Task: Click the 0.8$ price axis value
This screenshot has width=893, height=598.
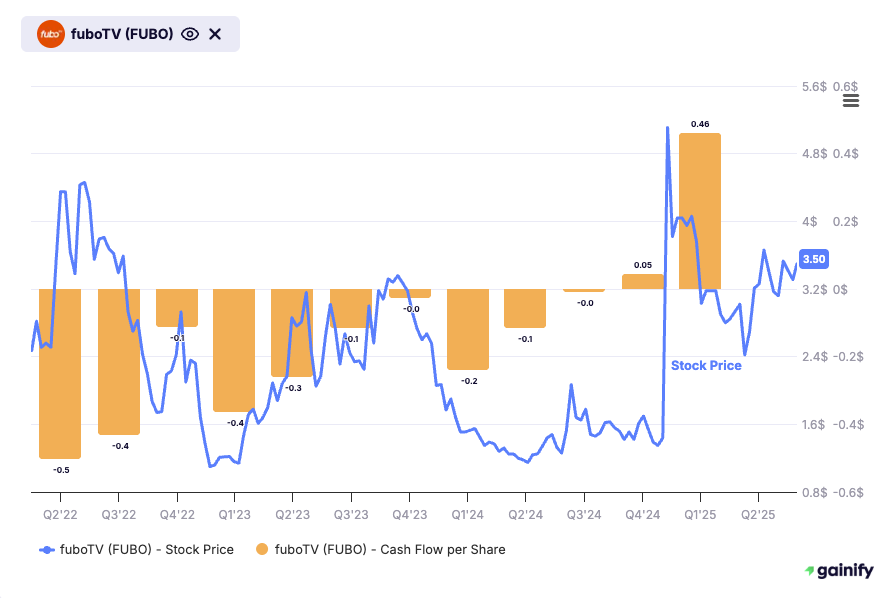Action: (814, 492)
